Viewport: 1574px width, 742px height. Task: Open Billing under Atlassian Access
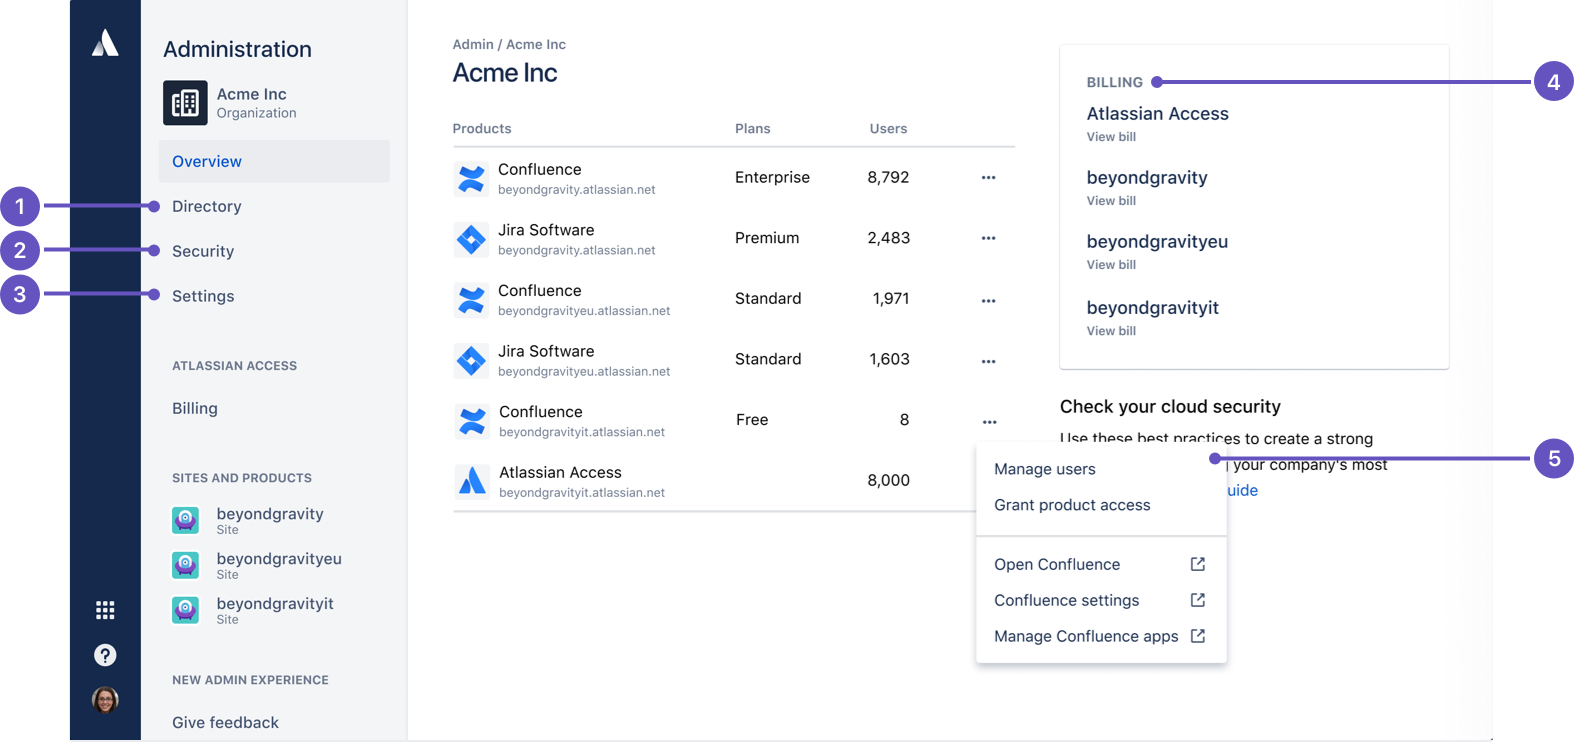coord(195,408)
